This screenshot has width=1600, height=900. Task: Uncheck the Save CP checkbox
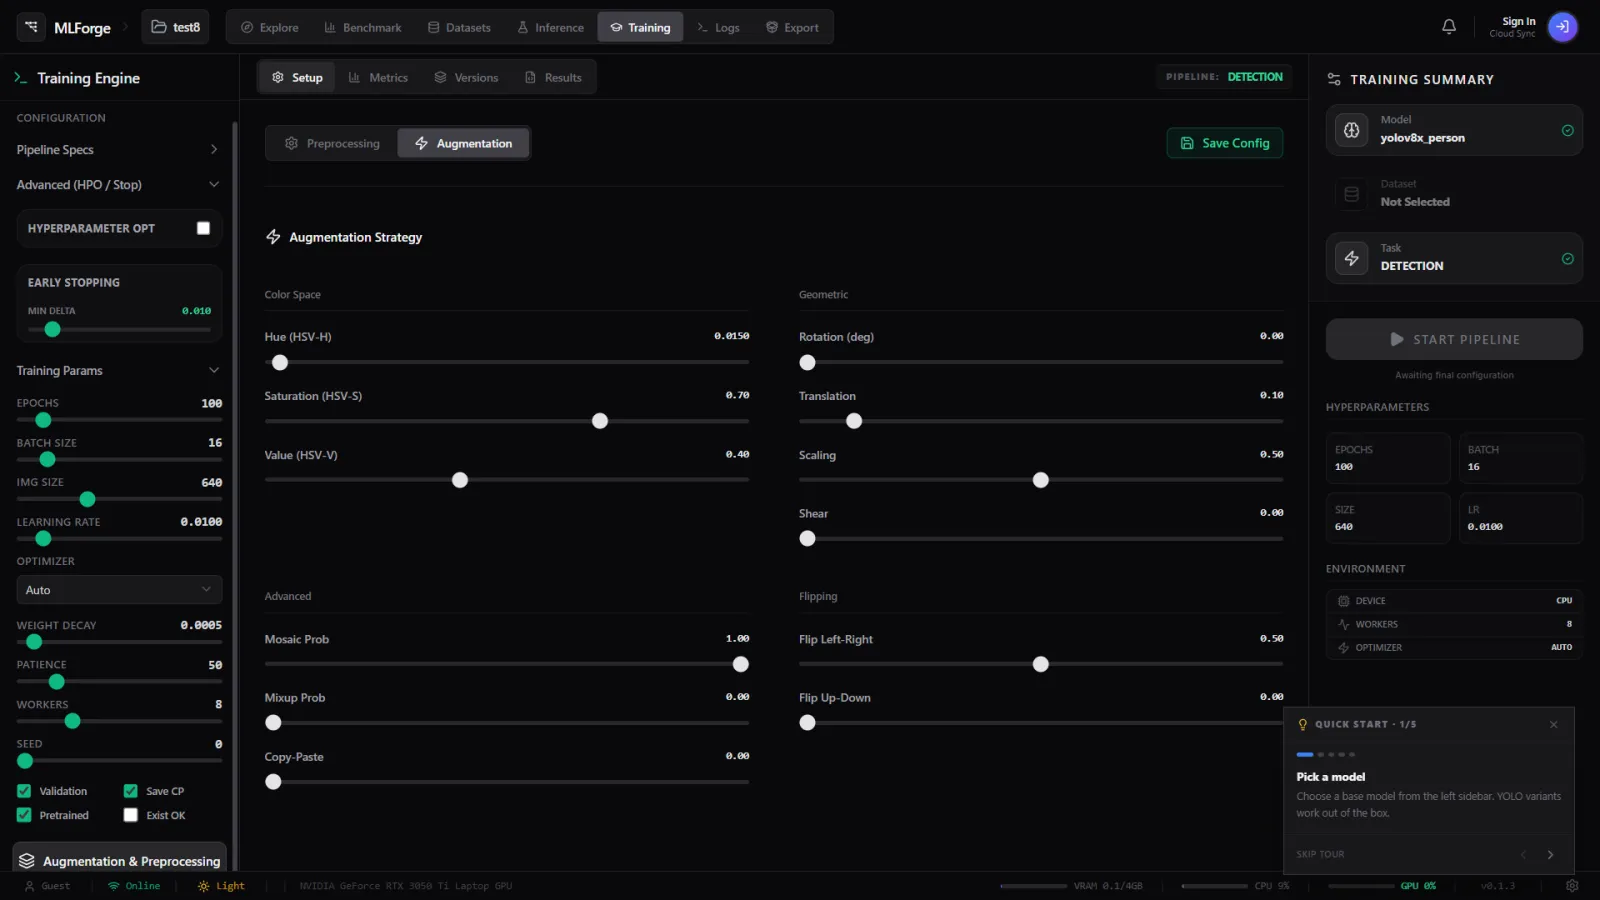pos(130,791)
